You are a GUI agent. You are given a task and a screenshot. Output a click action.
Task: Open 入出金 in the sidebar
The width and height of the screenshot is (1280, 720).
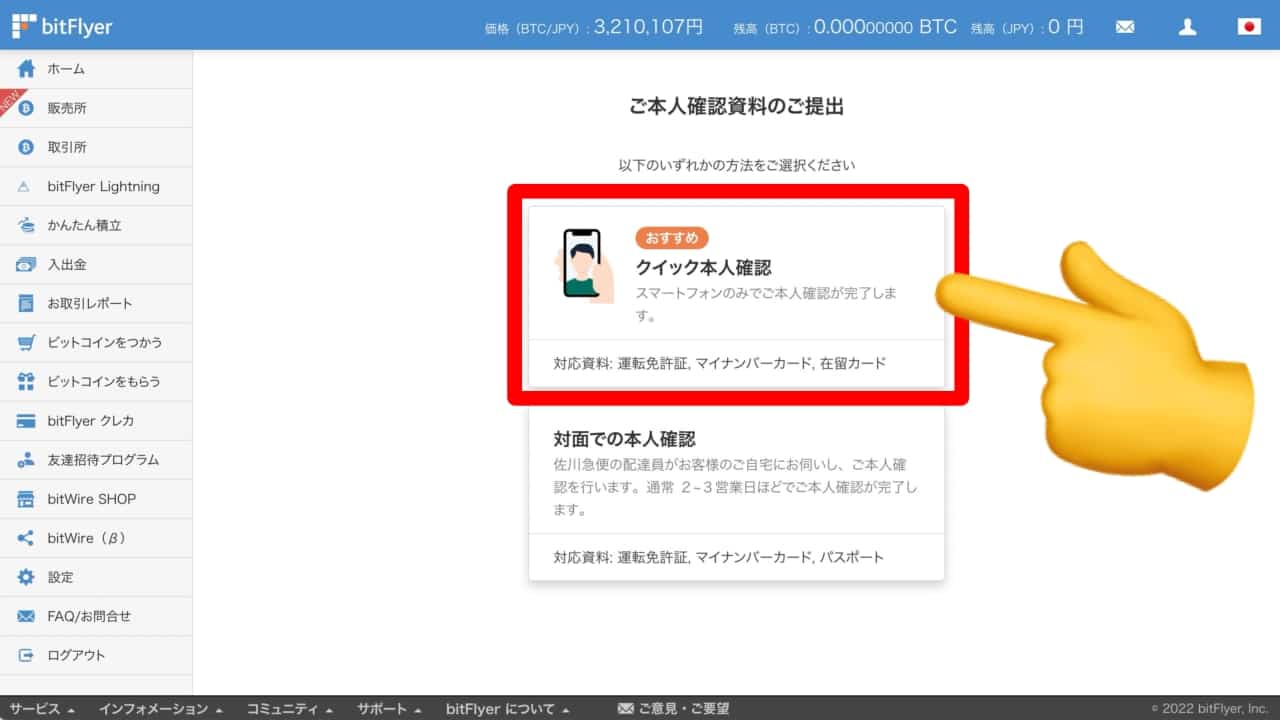tap(67, 265)
